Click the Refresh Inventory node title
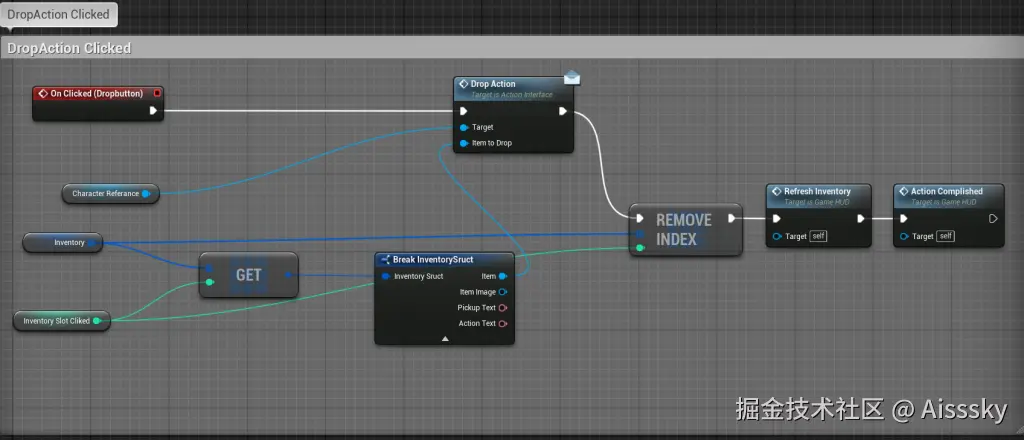The height and width of the screenshot is (440, 1024). click(x=817, y=191)
